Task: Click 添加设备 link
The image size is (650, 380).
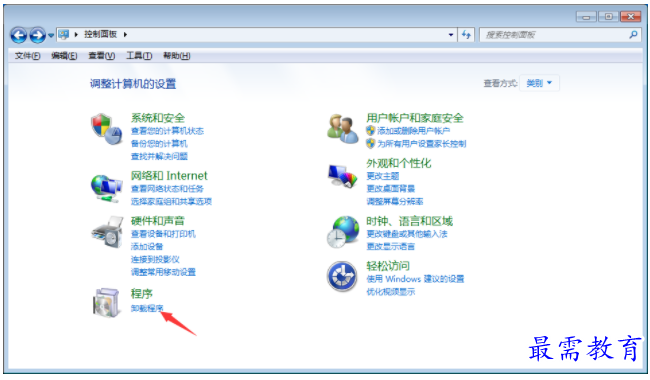Action: click(x=147, y=247)
